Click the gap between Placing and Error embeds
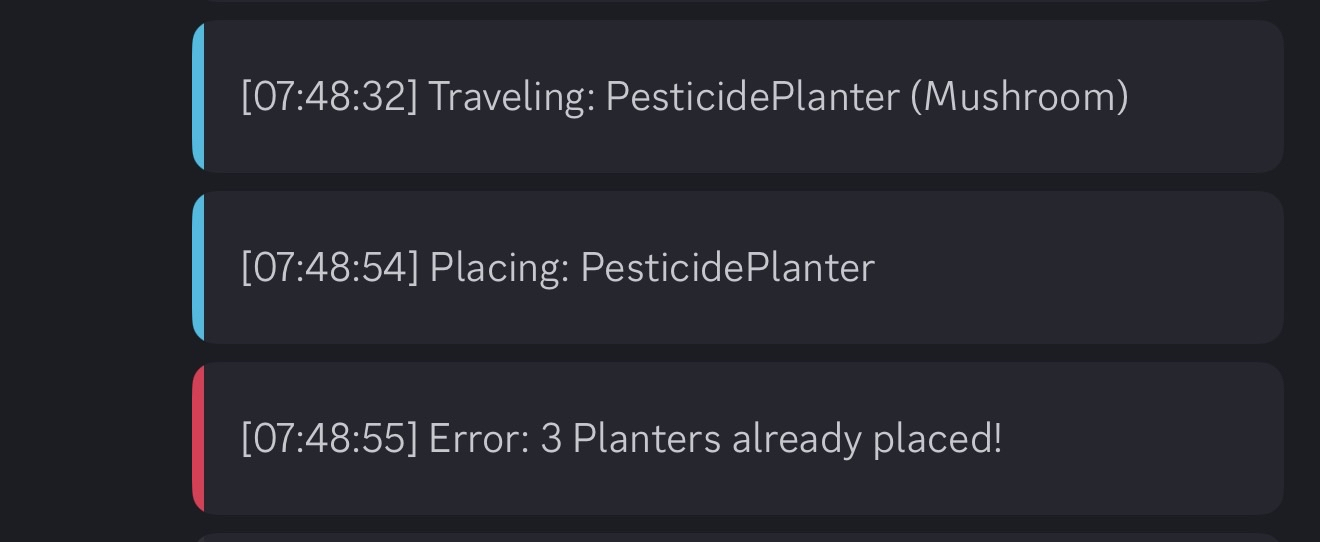 pos(738,353)
